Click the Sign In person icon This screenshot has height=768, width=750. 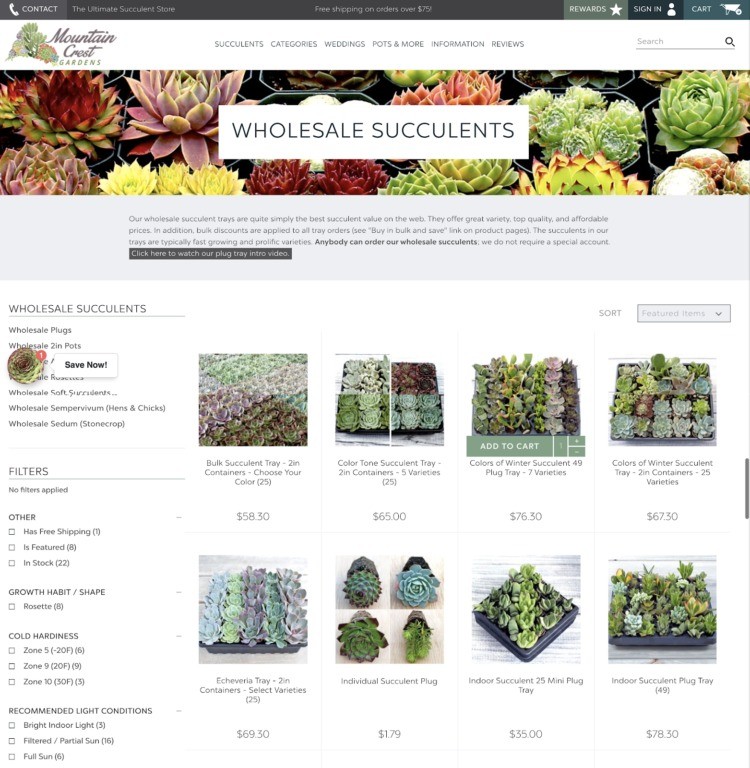point(672,9)
